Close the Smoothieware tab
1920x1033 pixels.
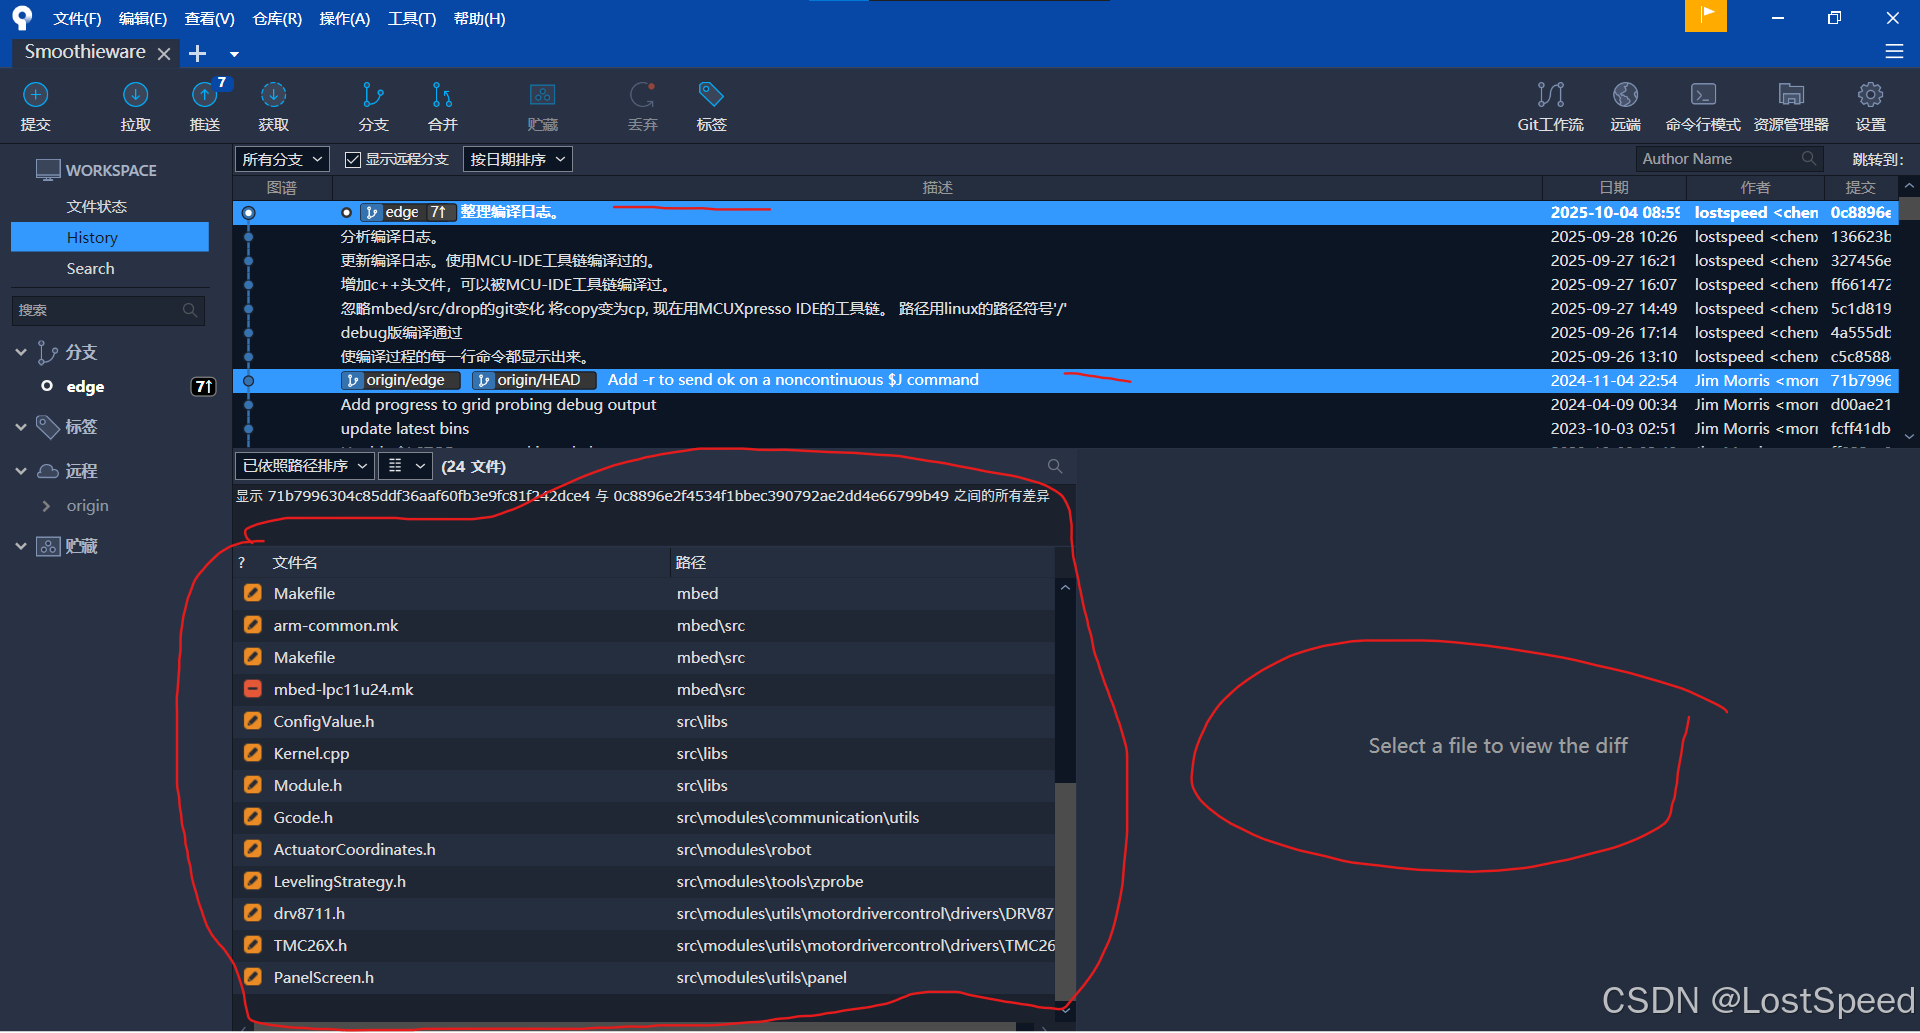pyautogui.click(x=164, y=53)
